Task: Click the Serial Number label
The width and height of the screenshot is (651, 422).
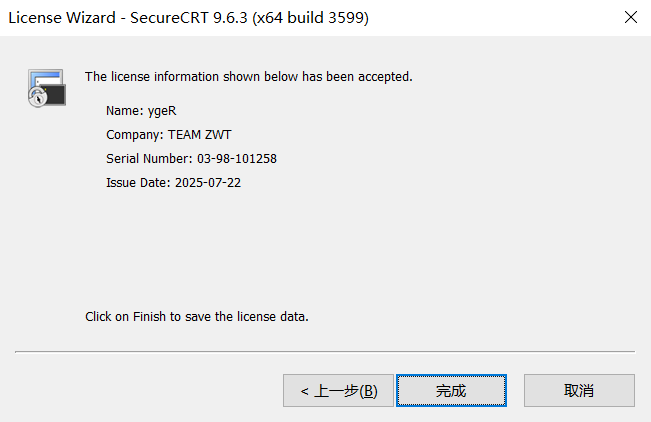Action: point(149,159)
